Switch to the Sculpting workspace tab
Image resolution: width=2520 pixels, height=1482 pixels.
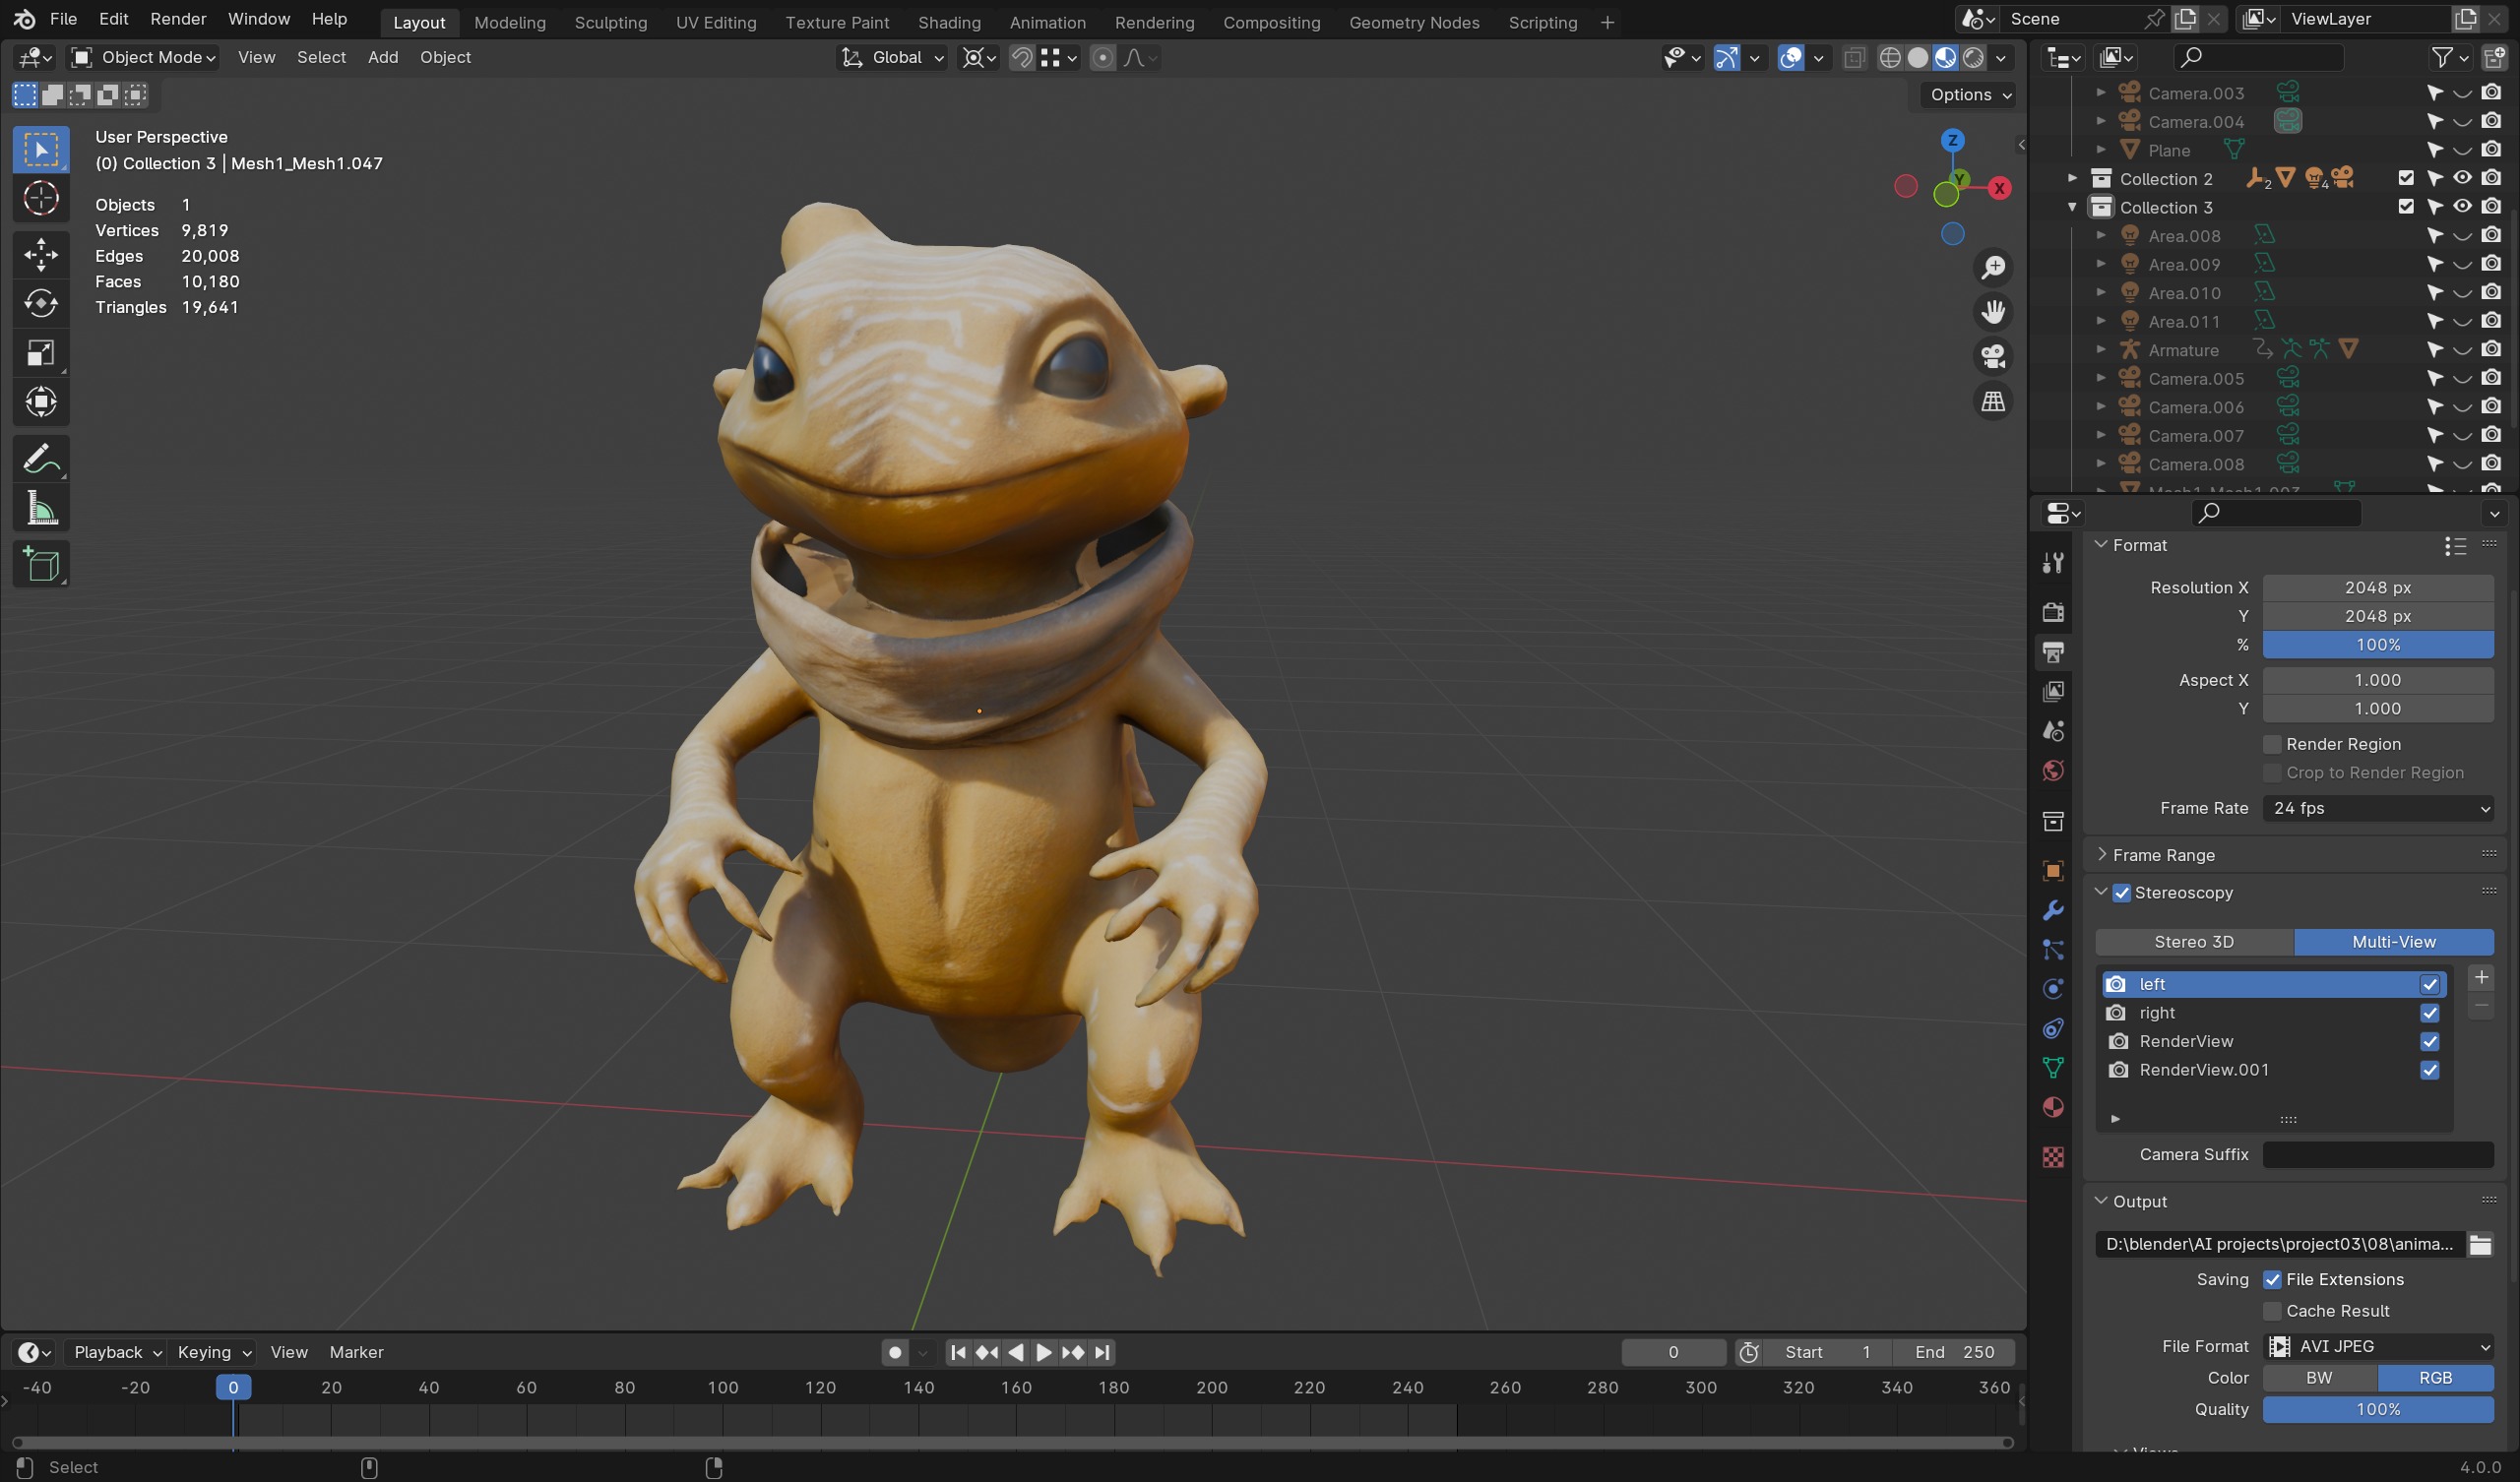pyautogui.click(x=610, y=22)
